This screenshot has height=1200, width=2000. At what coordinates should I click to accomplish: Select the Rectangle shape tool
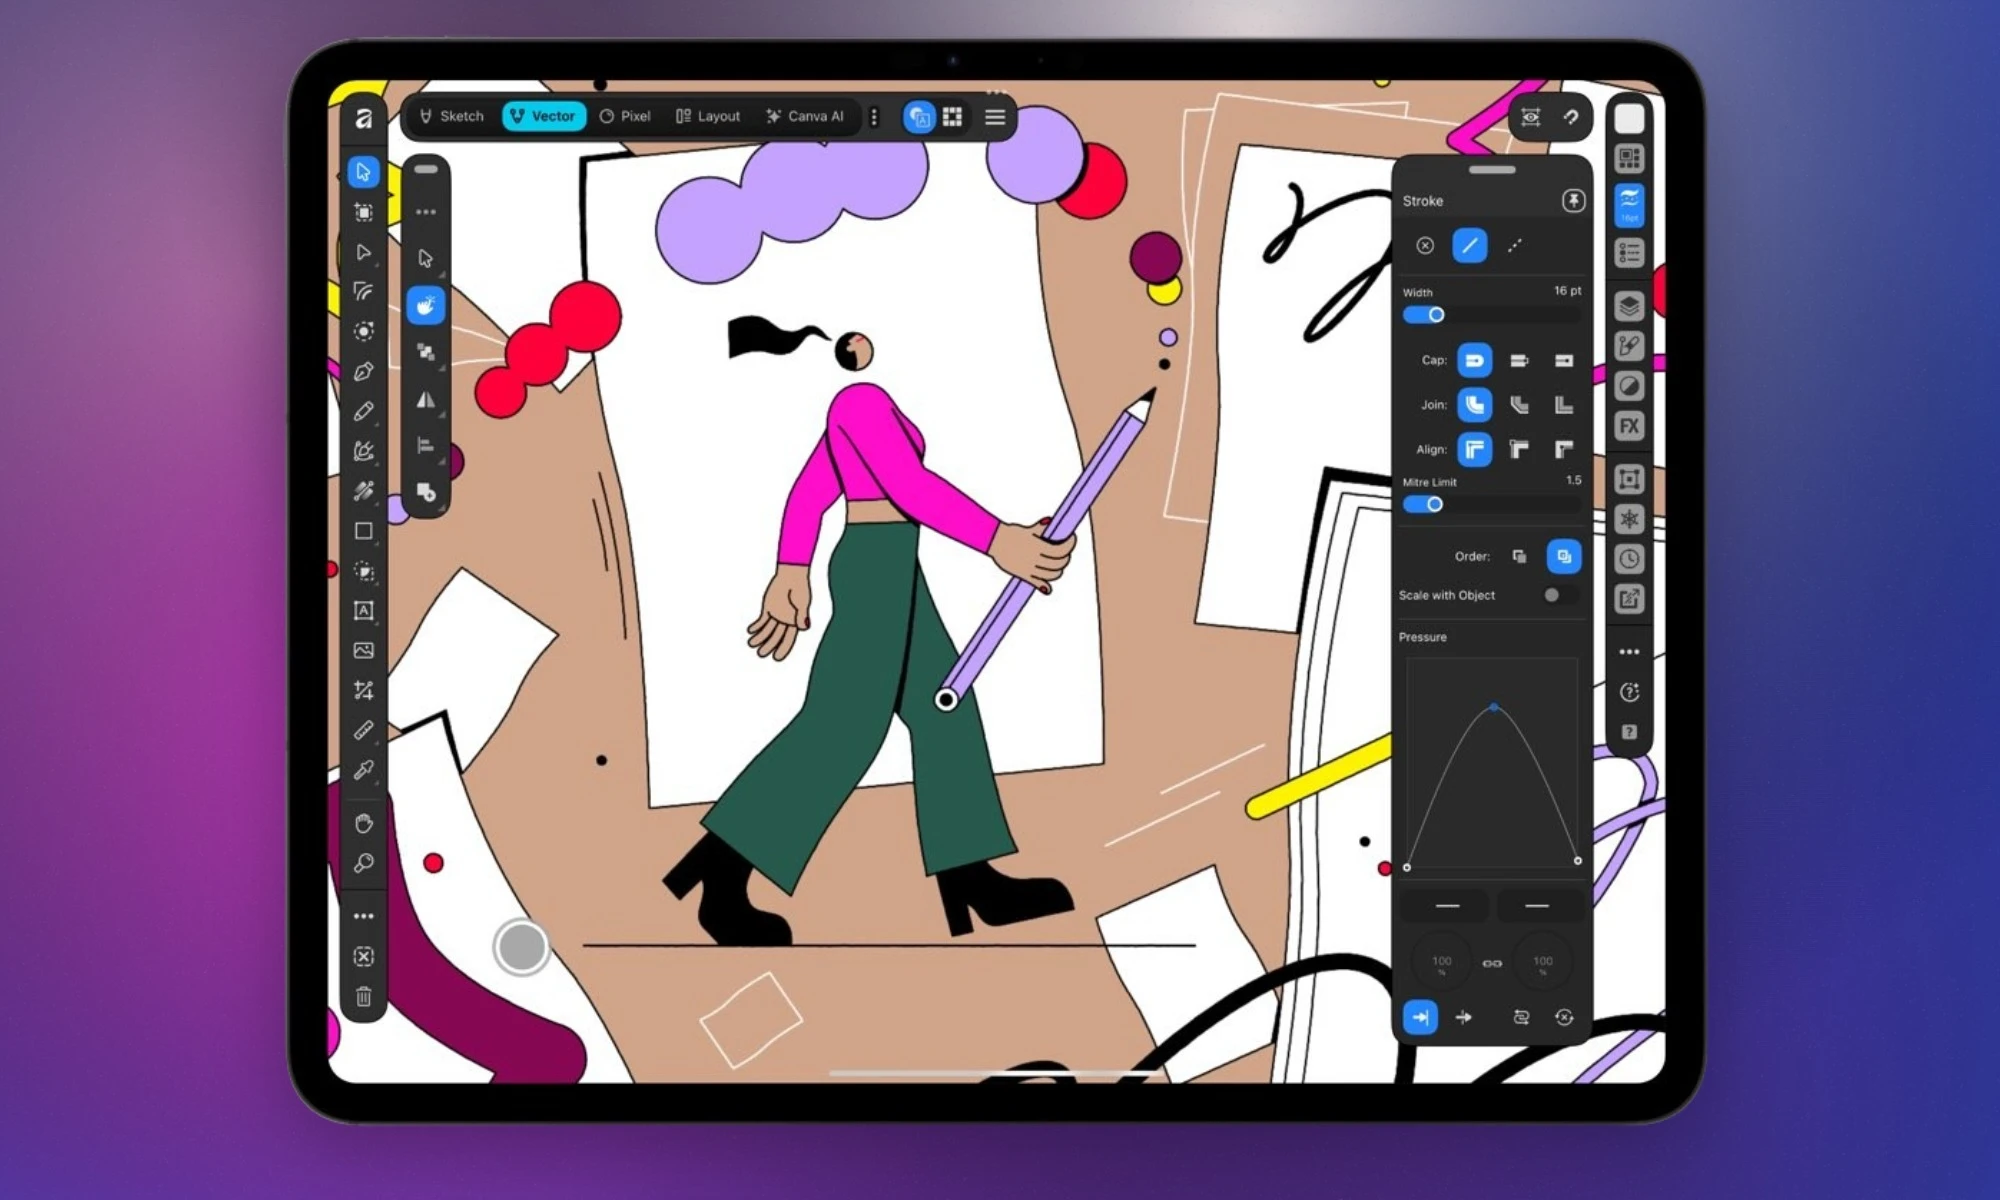(x=363, y=531)
